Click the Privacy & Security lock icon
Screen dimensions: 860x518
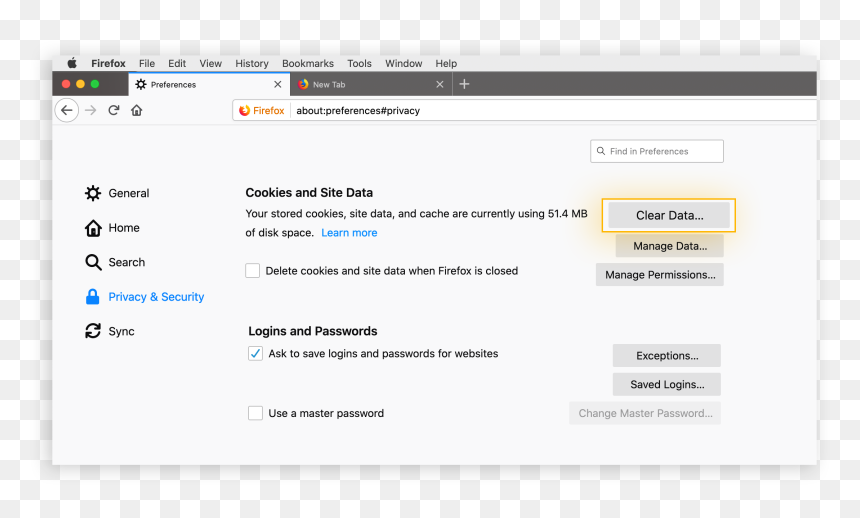point(93,297)
